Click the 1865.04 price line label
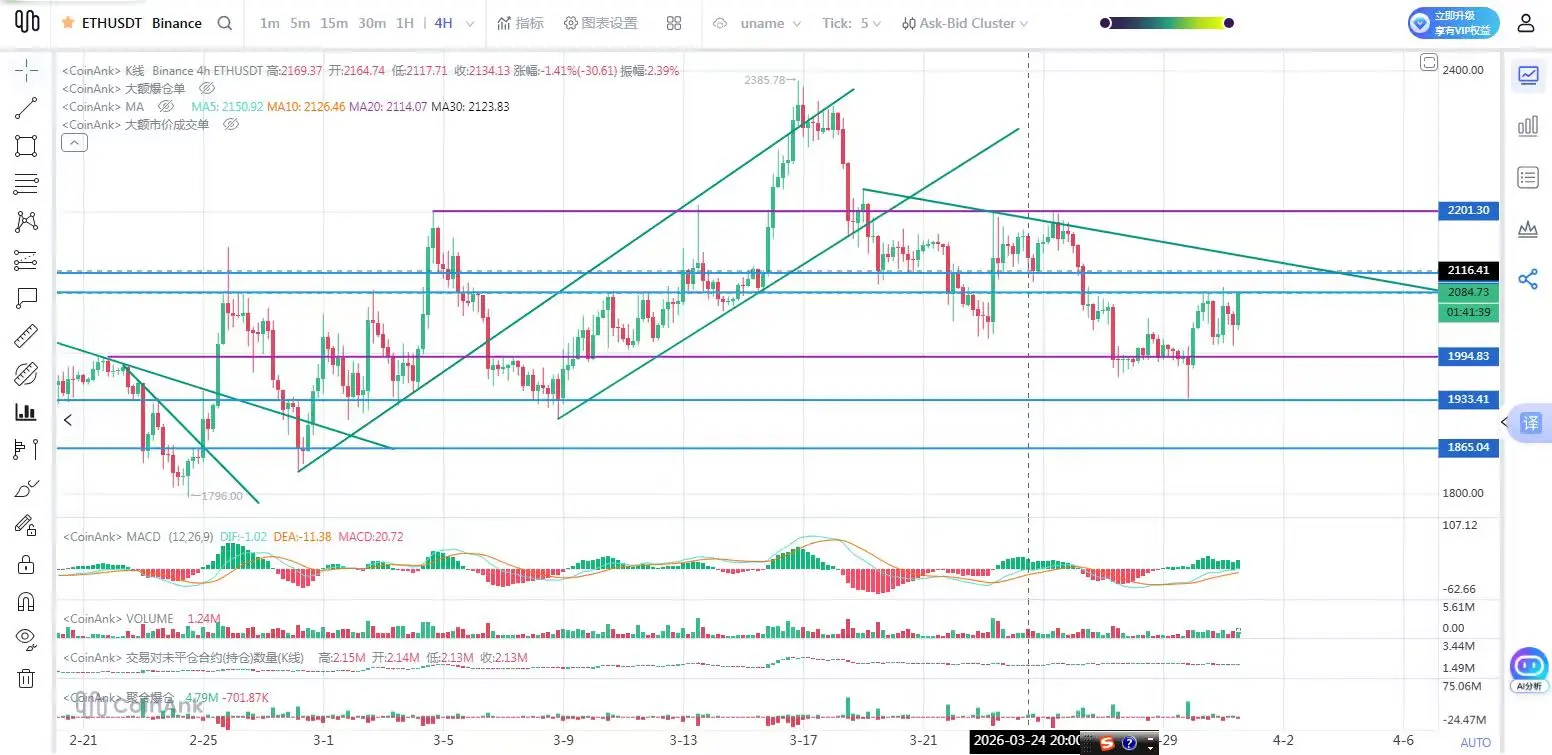 (x=1468, y=448)
